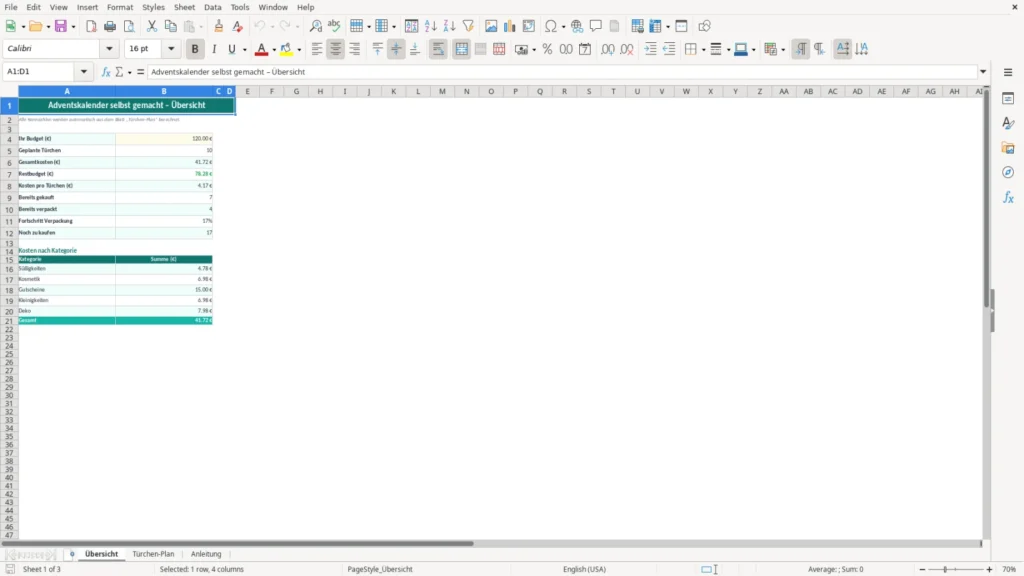Viewport: 1024px width, 576px height.
Task: Click the horizontal scrollbar
Action: click(x=237, y=543)
